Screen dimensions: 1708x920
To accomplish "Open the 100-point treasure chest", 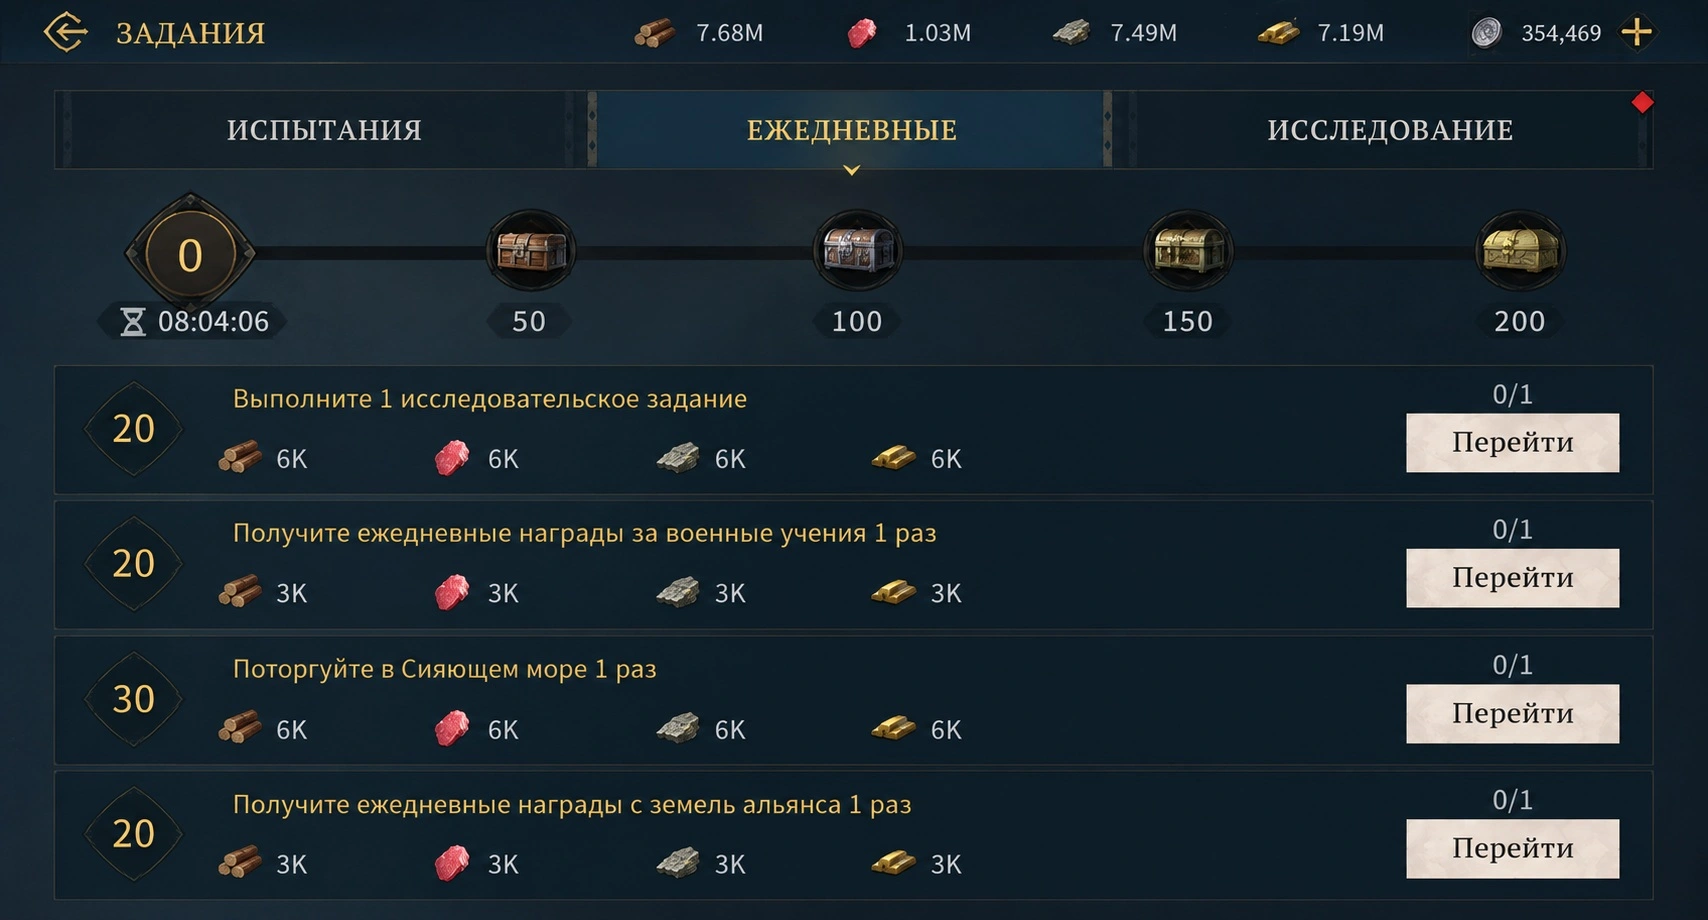I will tap(857, 250).
